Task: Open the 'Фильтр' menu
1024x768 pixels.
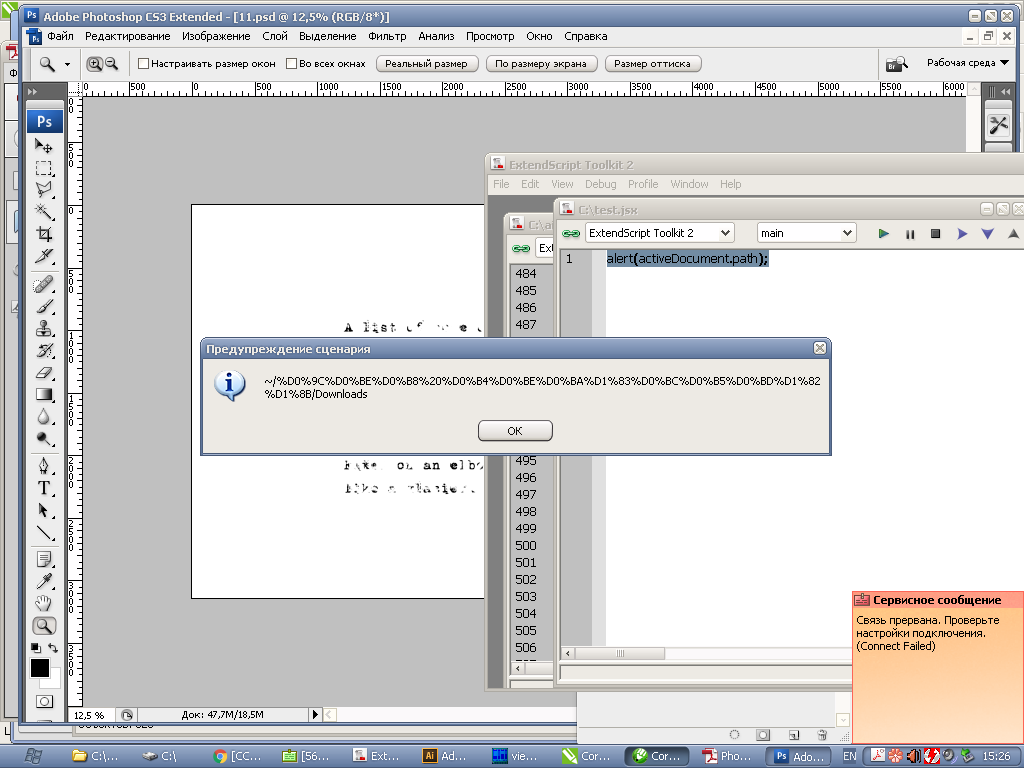Action: pos(387,37)
